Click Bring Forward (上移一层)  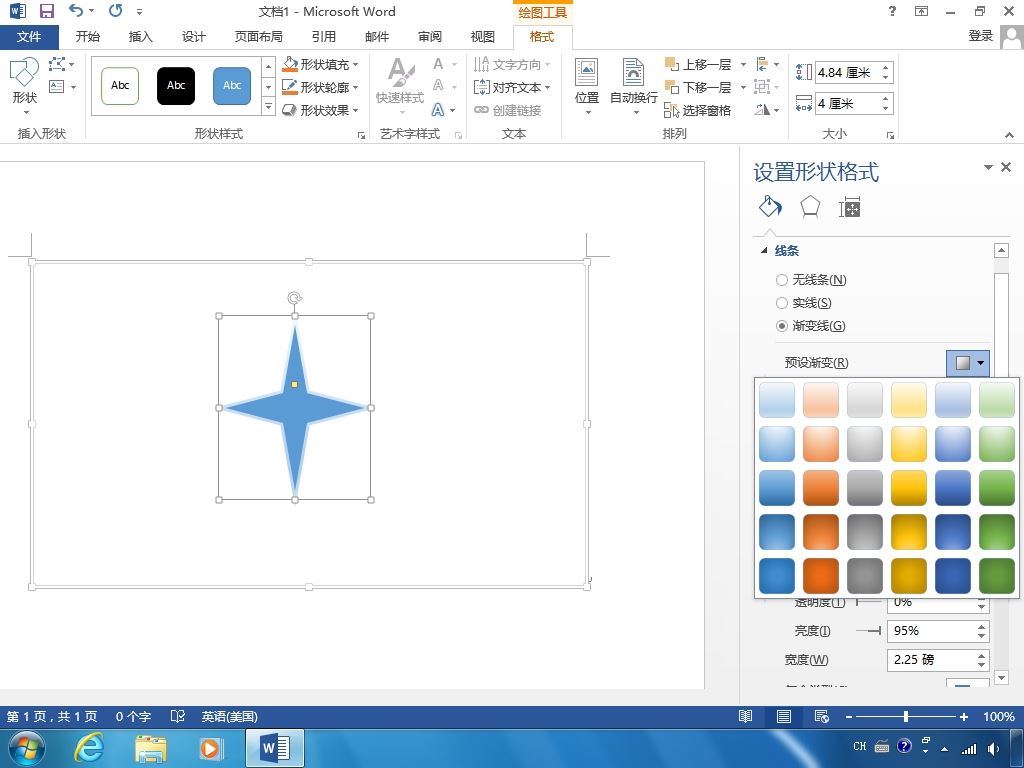point(697,64)
